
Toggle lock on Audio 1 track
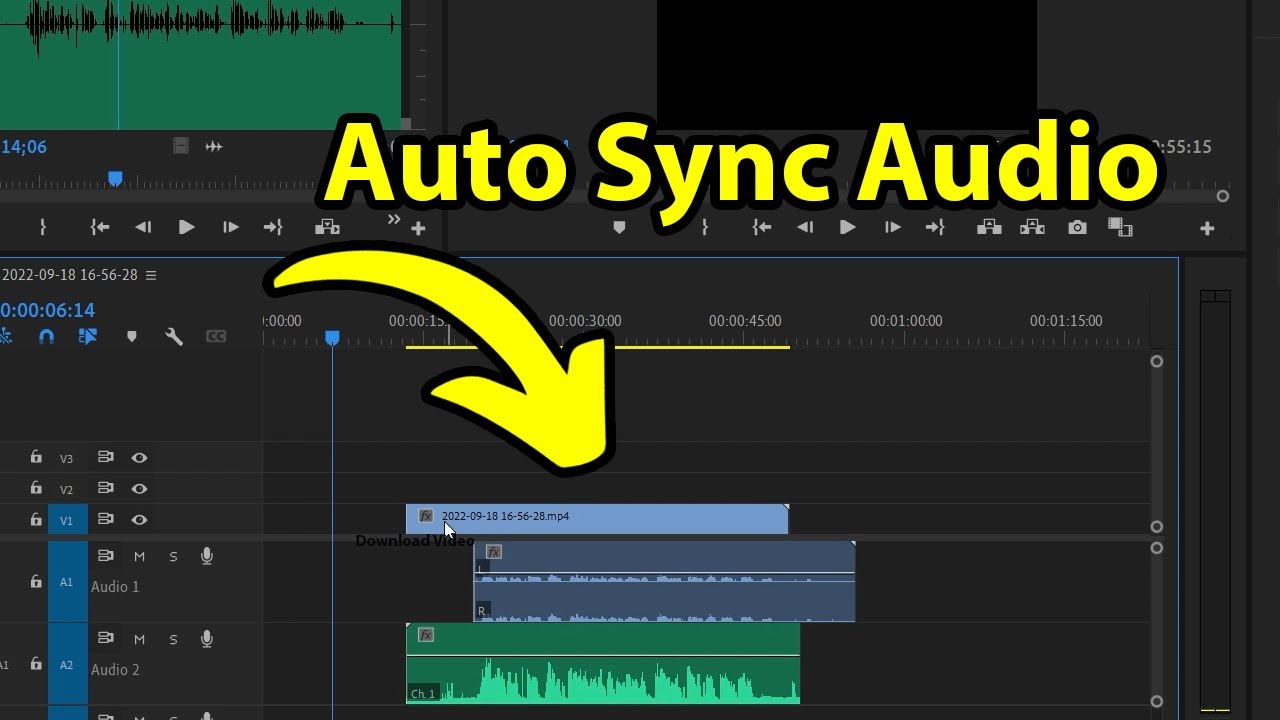36,581
